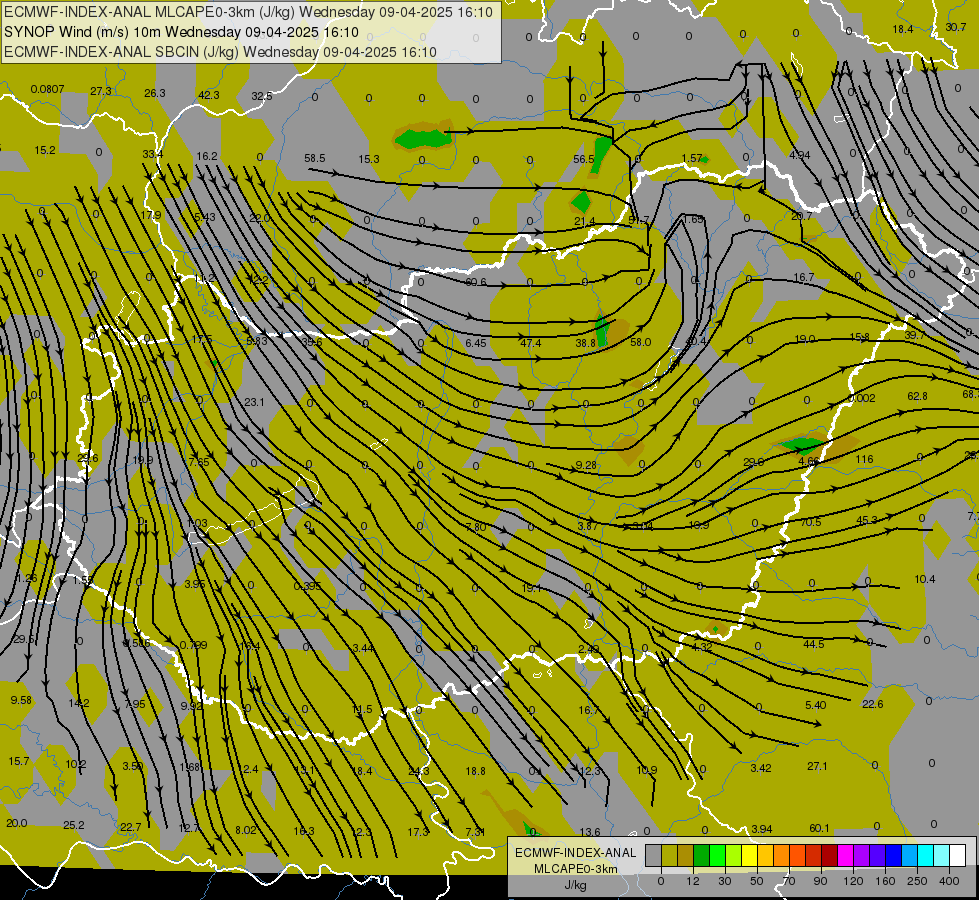Image resolution: width=979 pixels, height=900 pixels.
Task: Click the white swatch ending the legend
Action: (957, 855)
